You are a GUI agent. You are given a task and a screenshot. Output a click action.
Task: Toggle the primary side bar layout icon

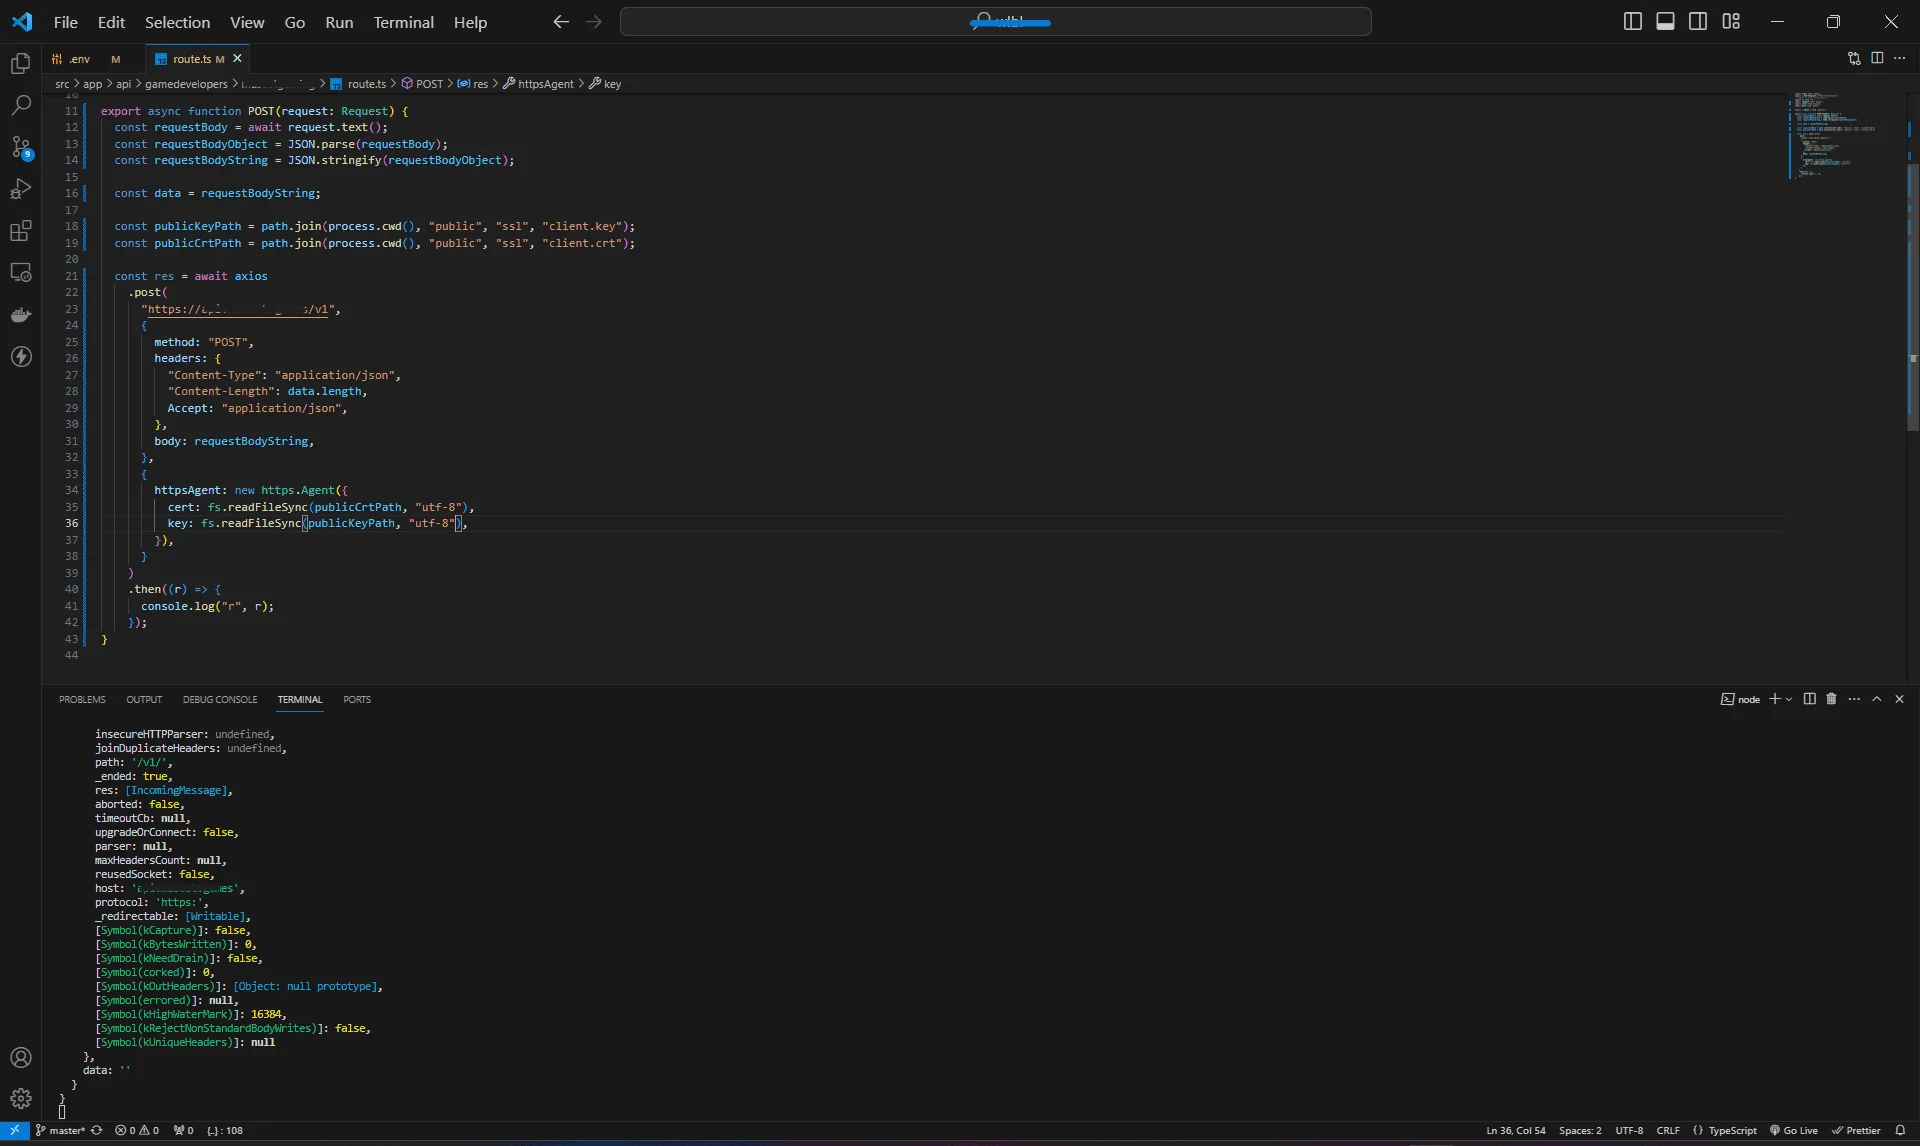[x=1633, y=22]
